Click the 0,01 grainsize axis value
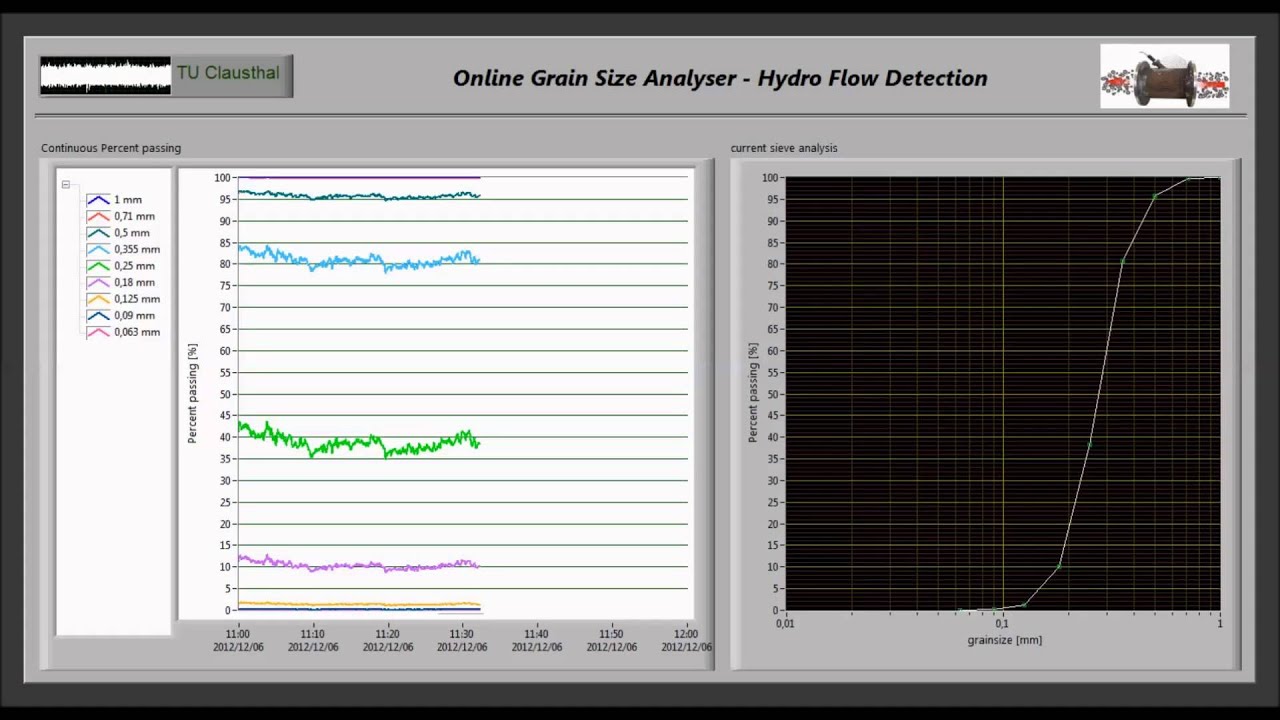The image size is (1280, 720). [785, 624]
